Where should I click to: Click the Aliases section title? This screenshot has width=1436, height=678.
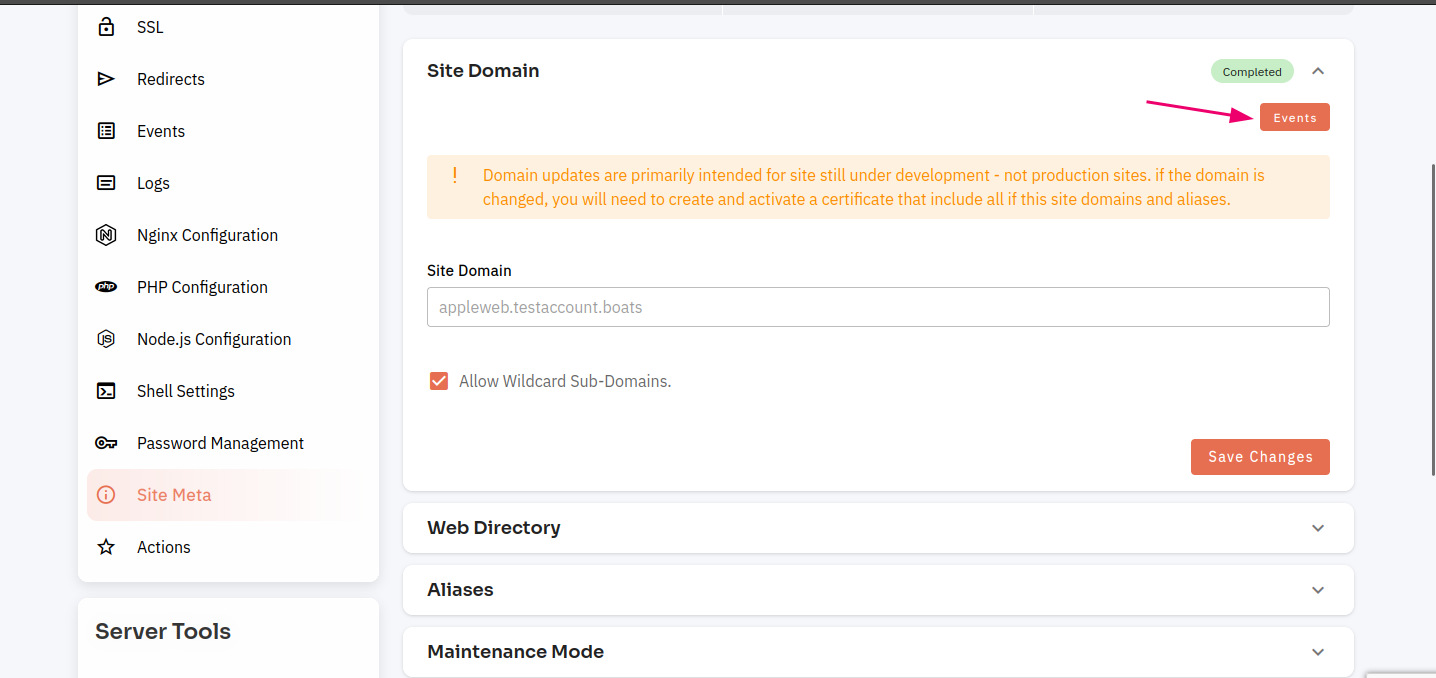pos(460,590)
